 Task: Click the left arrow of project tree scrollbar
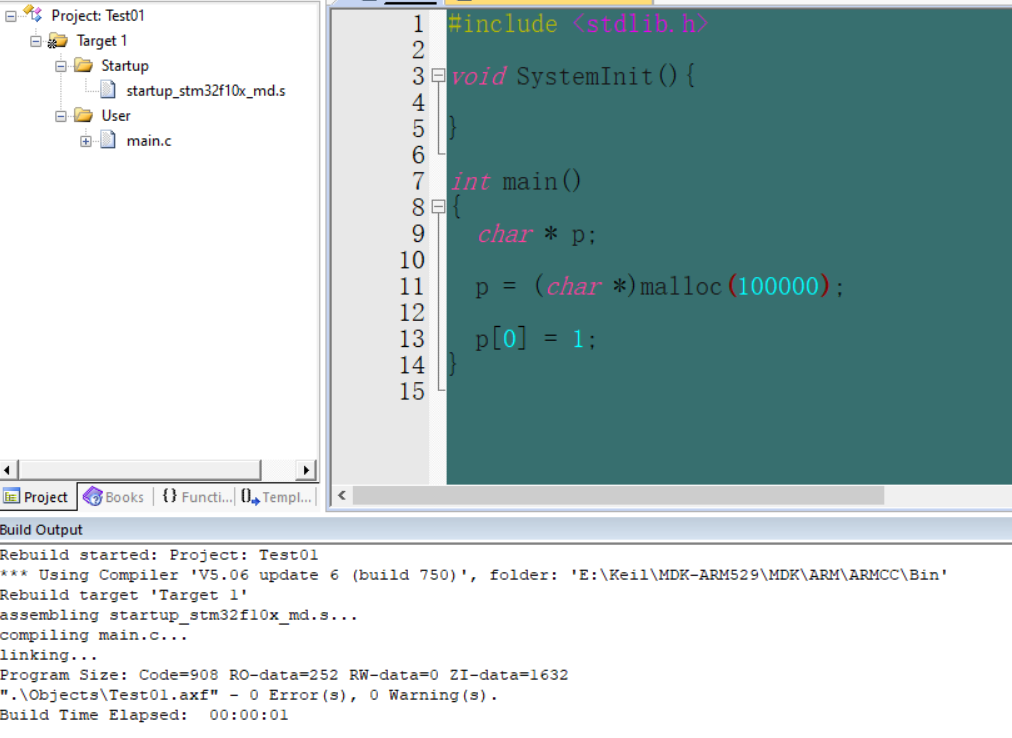(x=8, y=469)
